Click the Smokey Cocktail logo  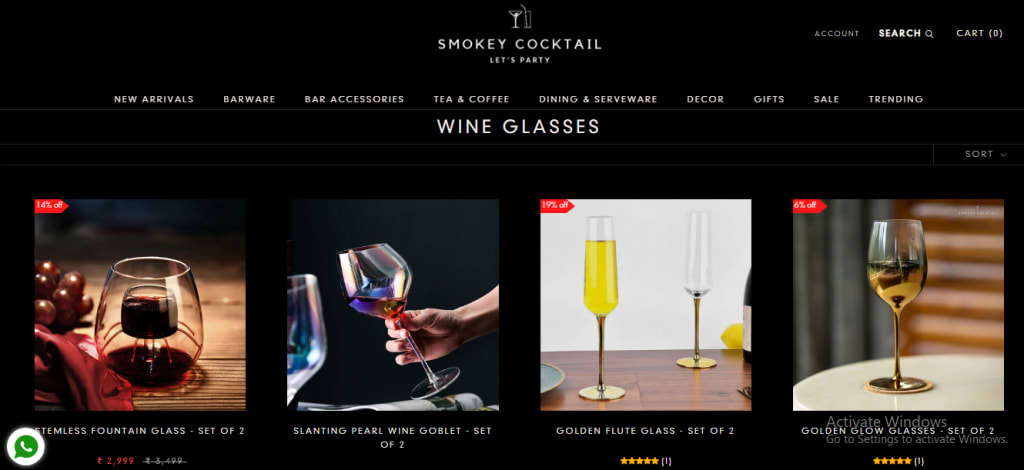520,36
